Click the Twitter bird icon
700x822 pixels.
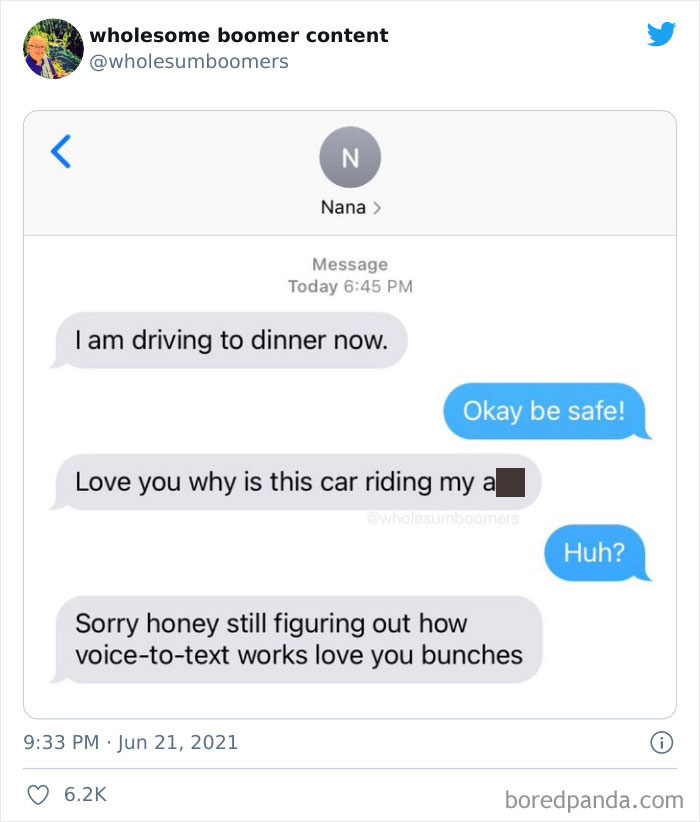coord(662,33)
